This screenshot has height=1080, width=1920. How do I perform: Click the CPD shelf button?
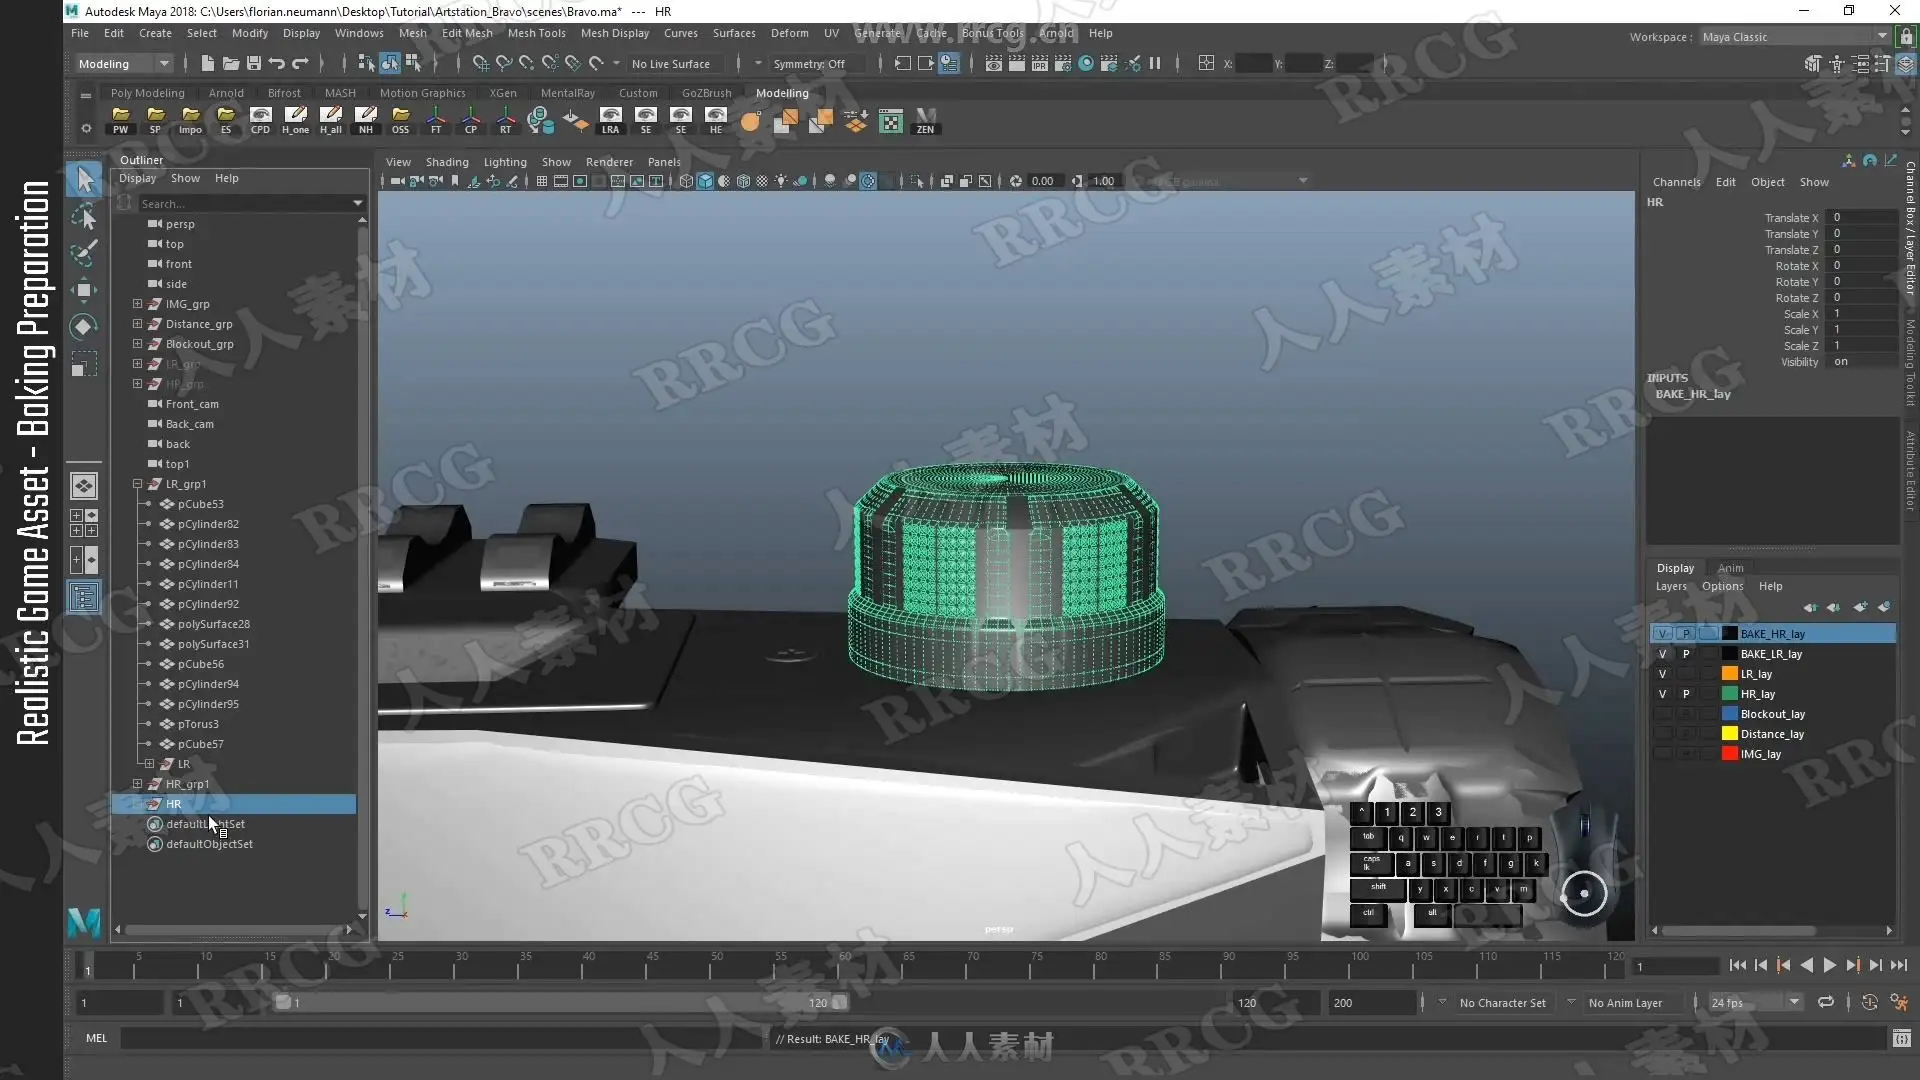pos(260,121)
